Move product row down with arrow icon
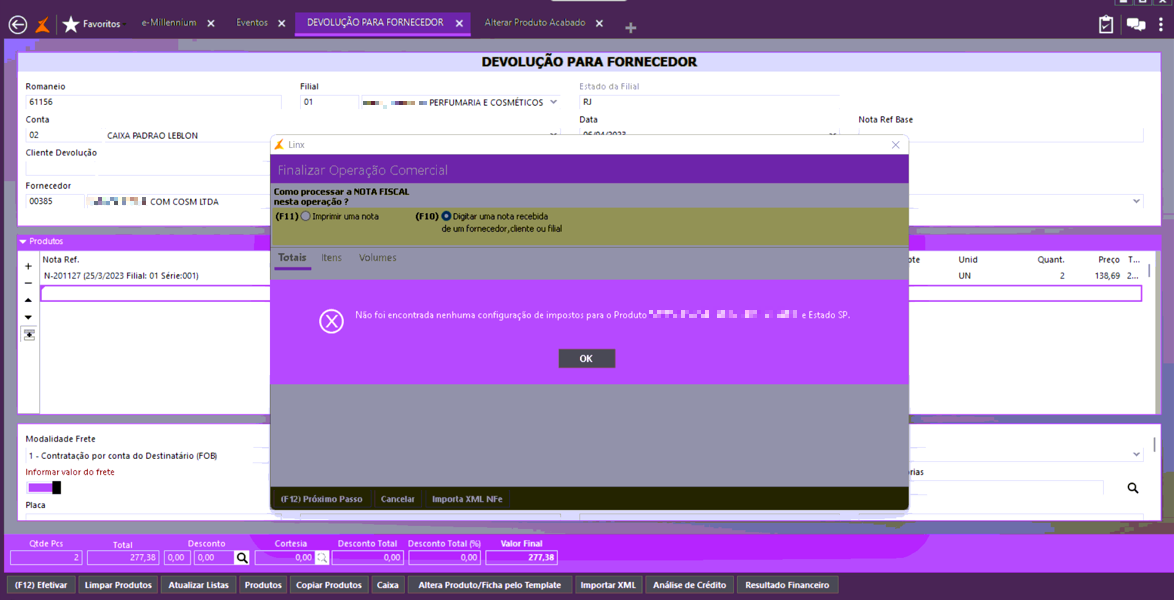 pos(28,318)
